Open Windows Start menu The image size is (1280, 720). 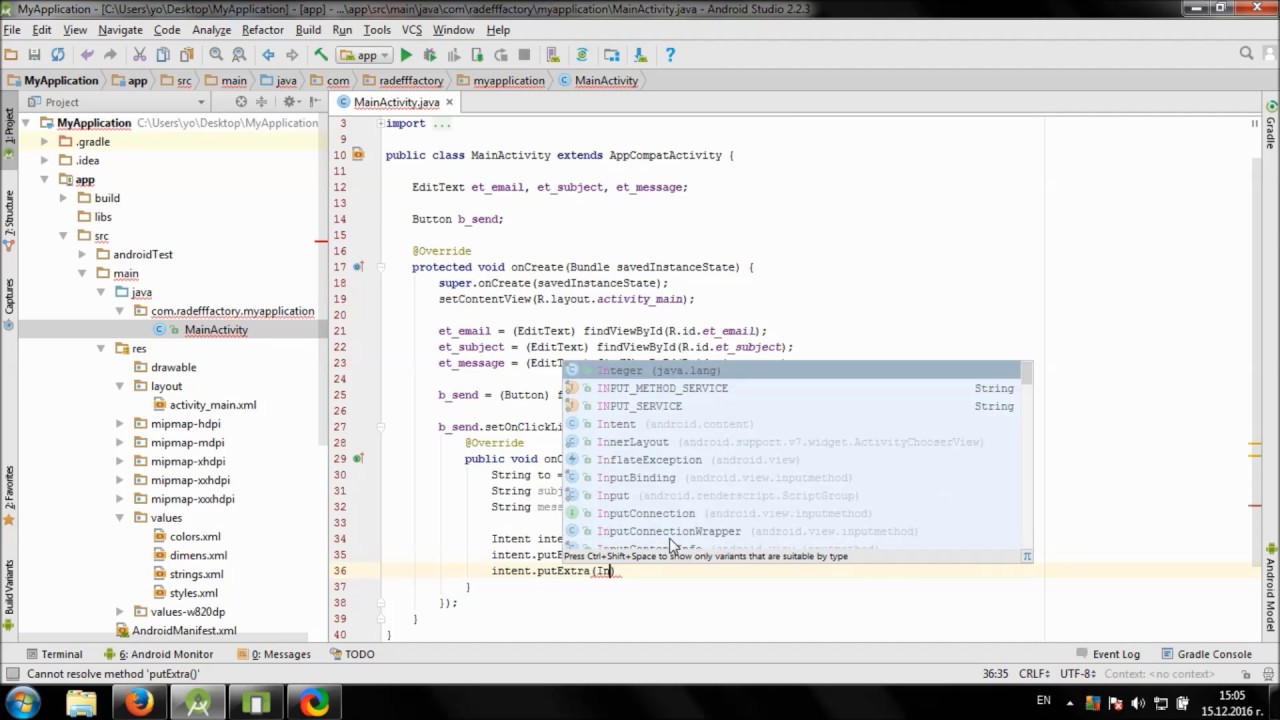tap(22, 702)
